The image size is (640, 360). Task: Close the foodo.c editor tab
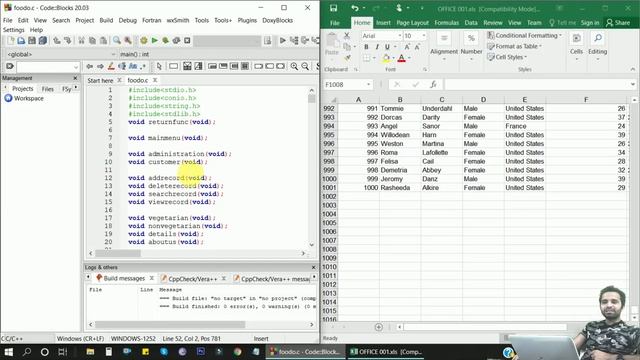155,80
